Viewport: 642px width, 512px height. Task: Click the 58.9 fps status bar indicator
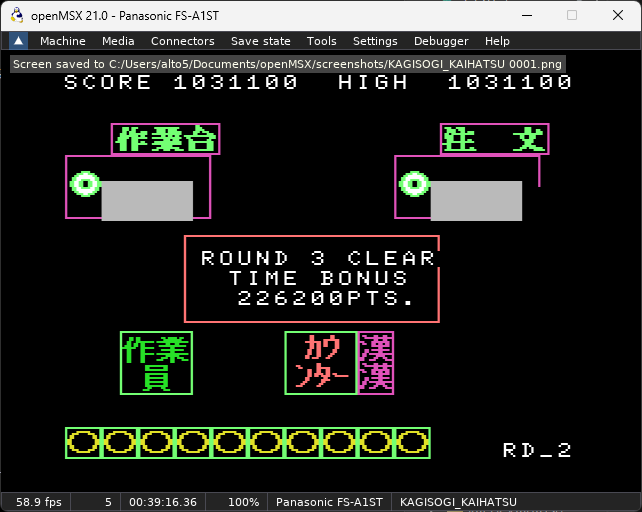[38, 501]
